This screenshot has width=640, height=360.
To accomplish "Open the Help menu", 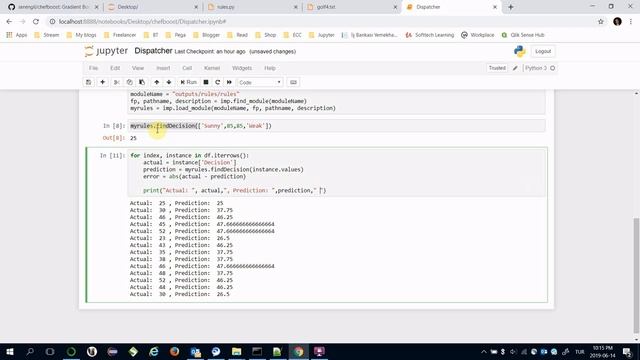I will tap(270, 68).
